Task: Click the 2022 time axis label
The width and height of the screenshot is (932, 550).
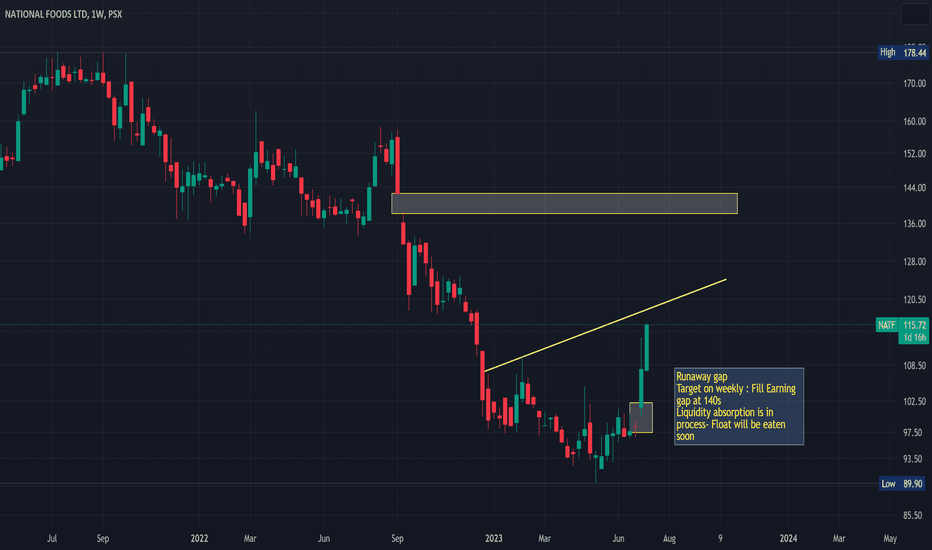Action: [199, 539]
